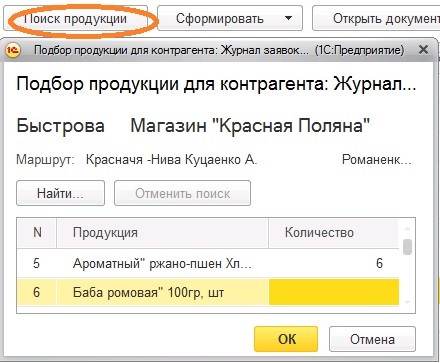Viewport: 440px width, 363px height.
Task: Click the table scrollbar thumb
Action: tap(407, 247)
